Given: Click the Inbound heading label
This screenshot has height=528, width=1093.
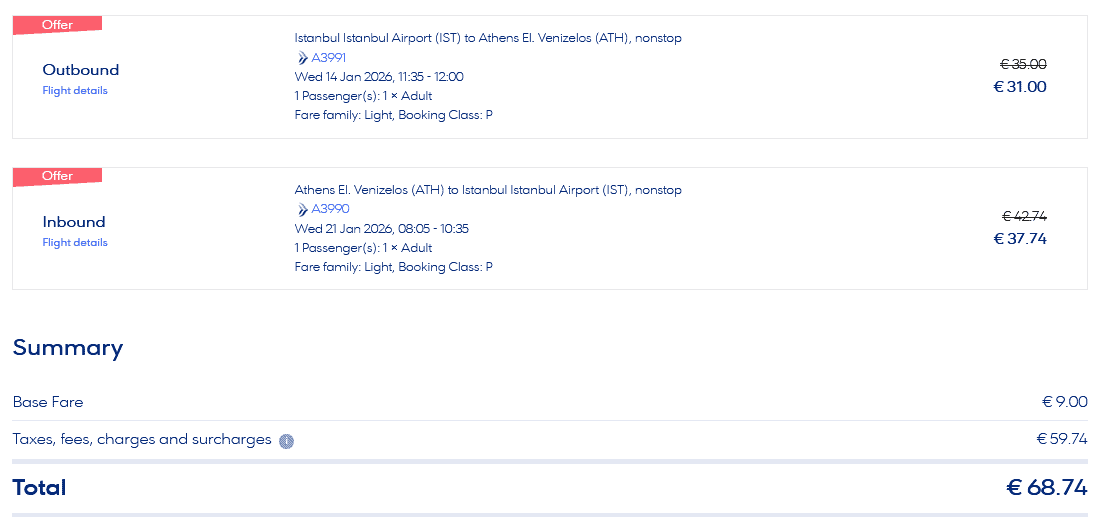Looking at the screenshot, I should [x=74, y=222].
